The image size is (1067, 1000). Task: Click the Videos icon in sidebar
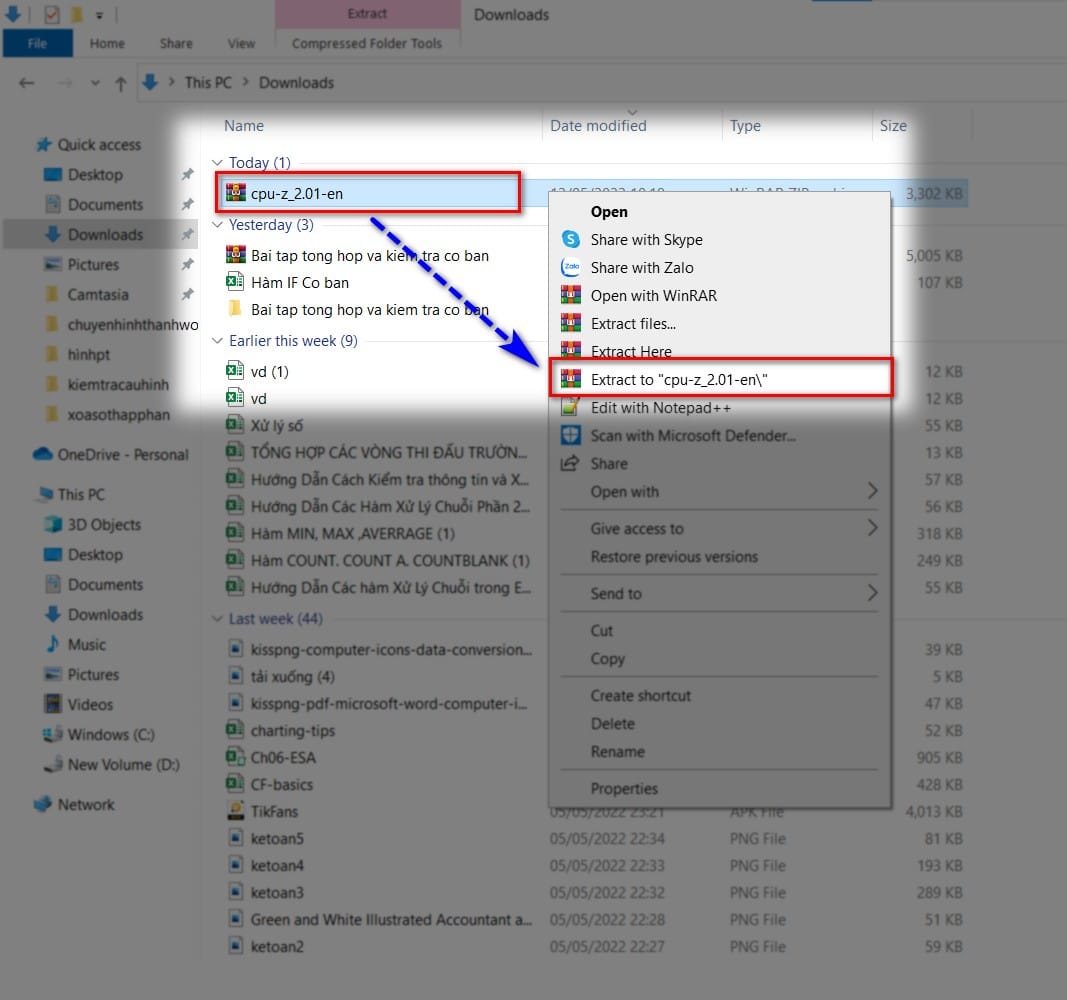coord(52,703)
